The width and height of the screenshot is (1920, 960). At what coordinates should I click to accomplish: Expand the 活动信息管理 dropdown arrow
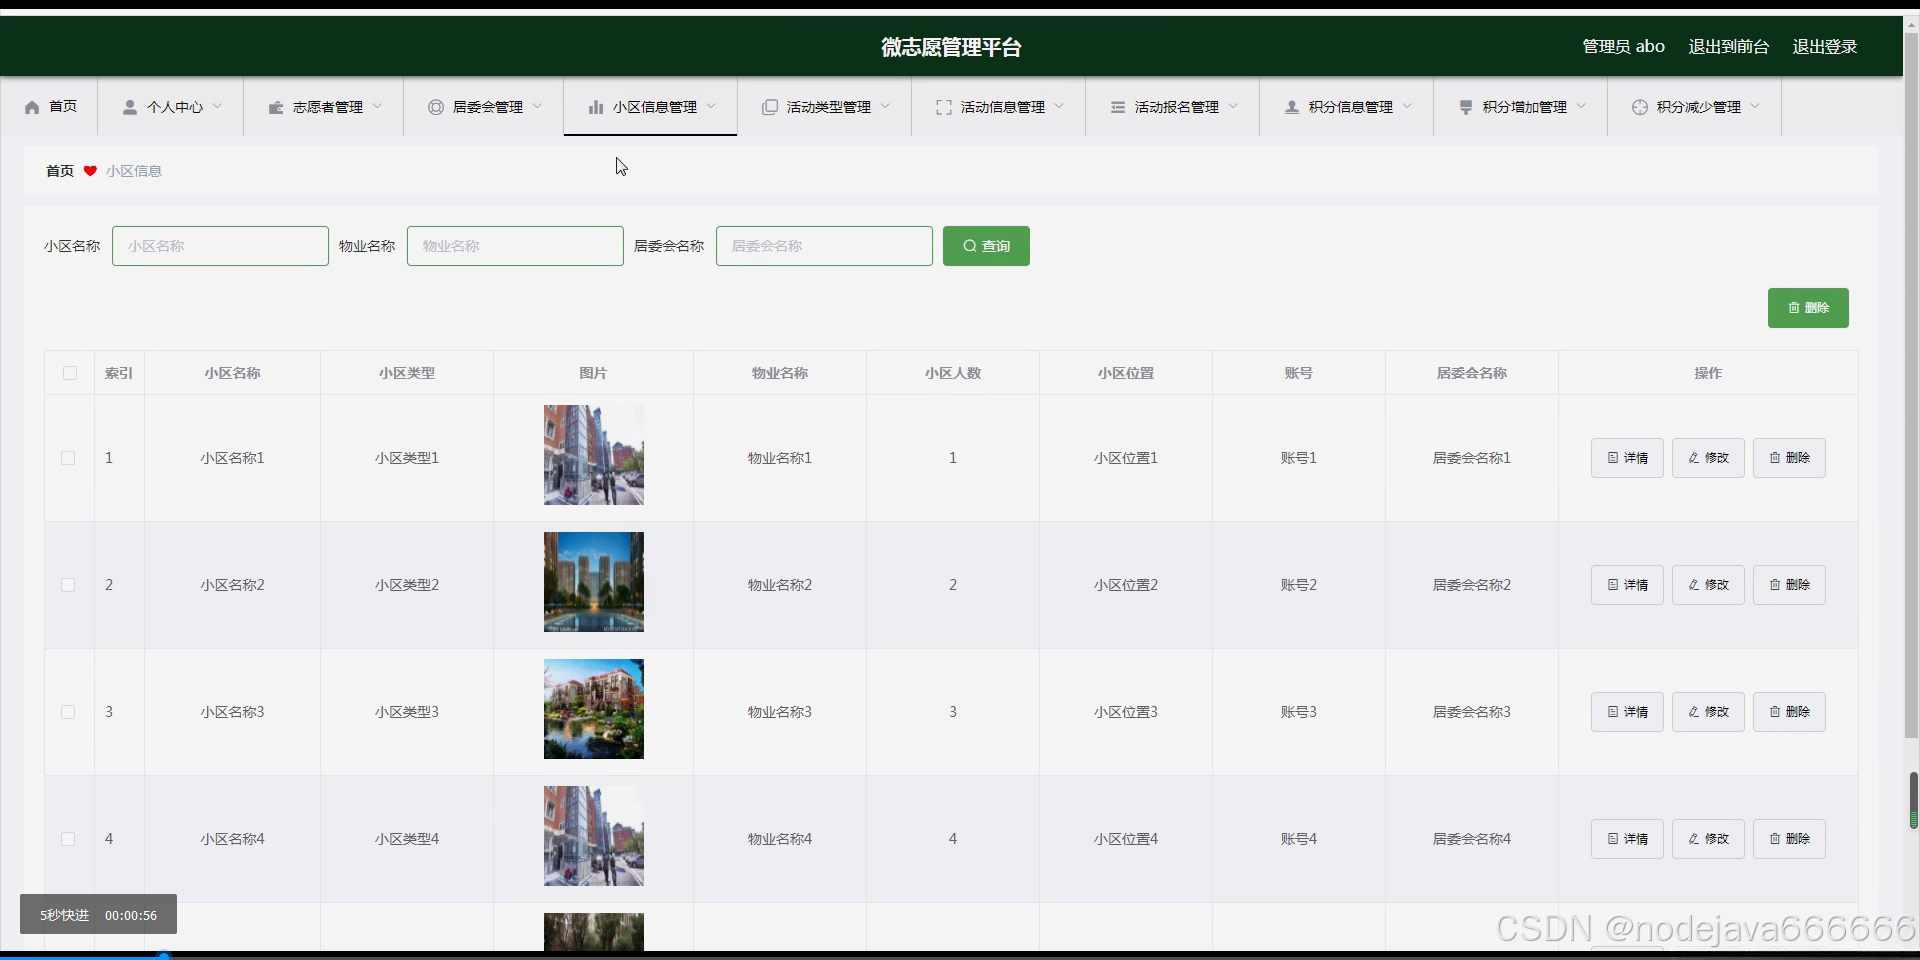coord(1059,106)
